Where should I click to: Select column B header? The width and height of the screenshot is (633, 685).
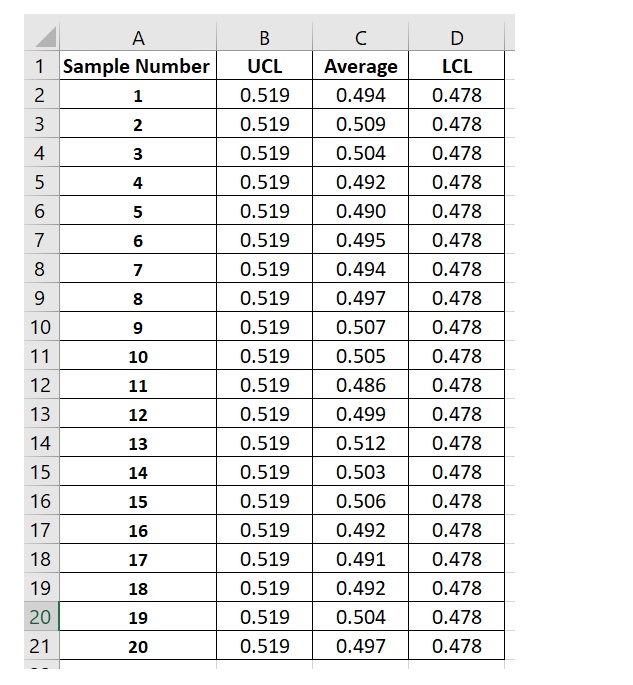[264, 39]
